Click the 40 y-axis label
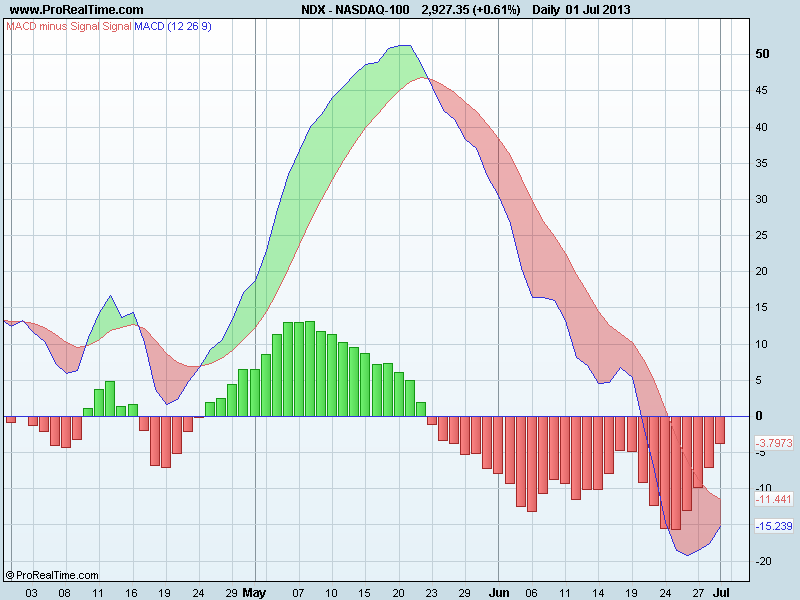 click(x=761, y=127)
